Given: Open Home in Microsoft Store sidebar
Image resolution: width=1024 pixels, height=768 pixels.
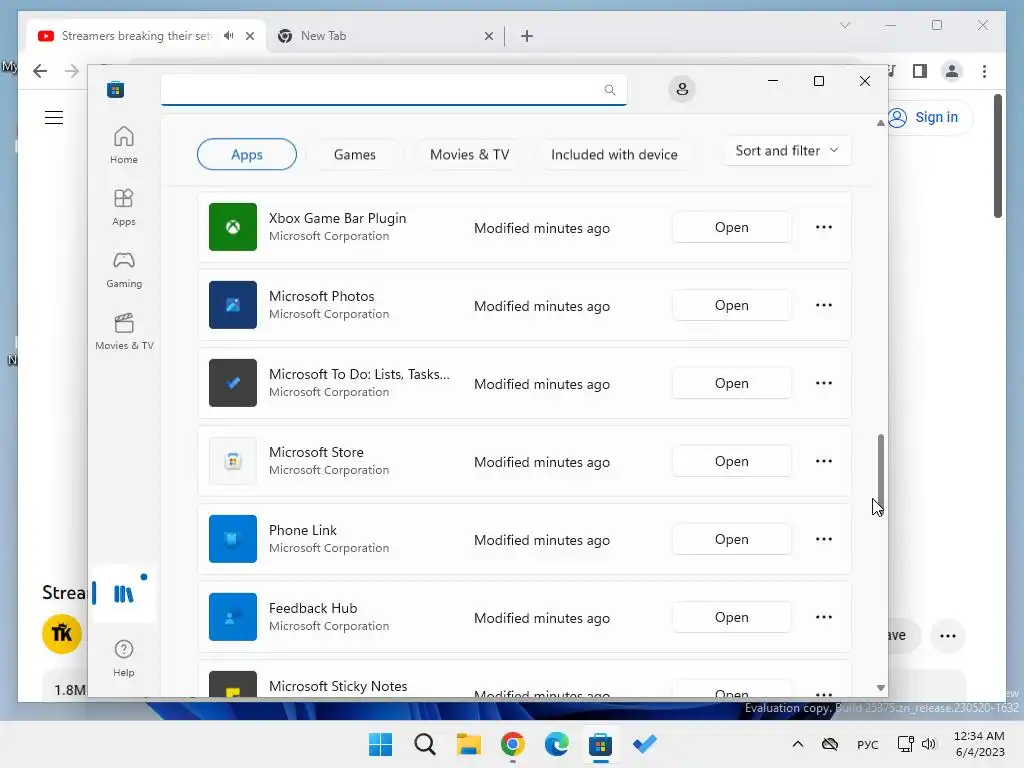Looking at the screenshot, I should coord(123,145).
